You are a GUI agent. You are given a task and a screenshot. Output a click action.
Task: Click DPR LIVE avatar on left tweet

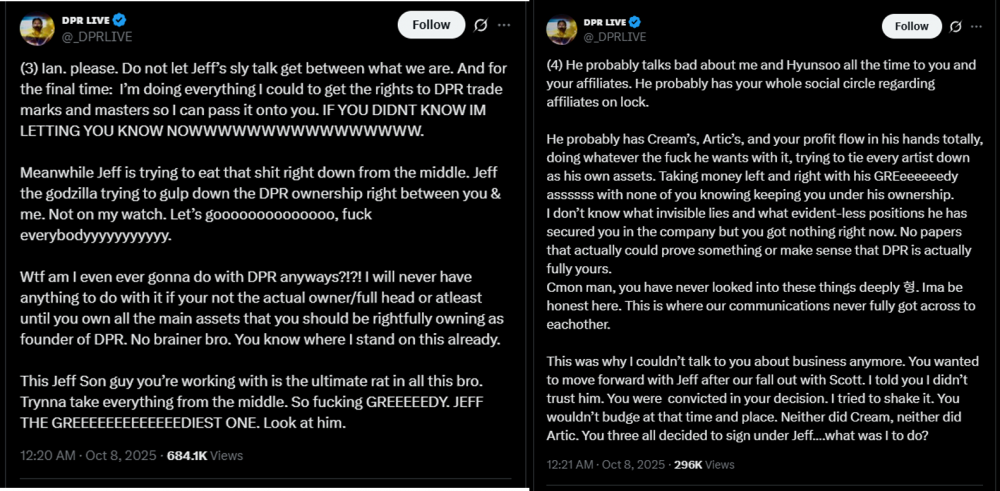(x=37, y=29)
